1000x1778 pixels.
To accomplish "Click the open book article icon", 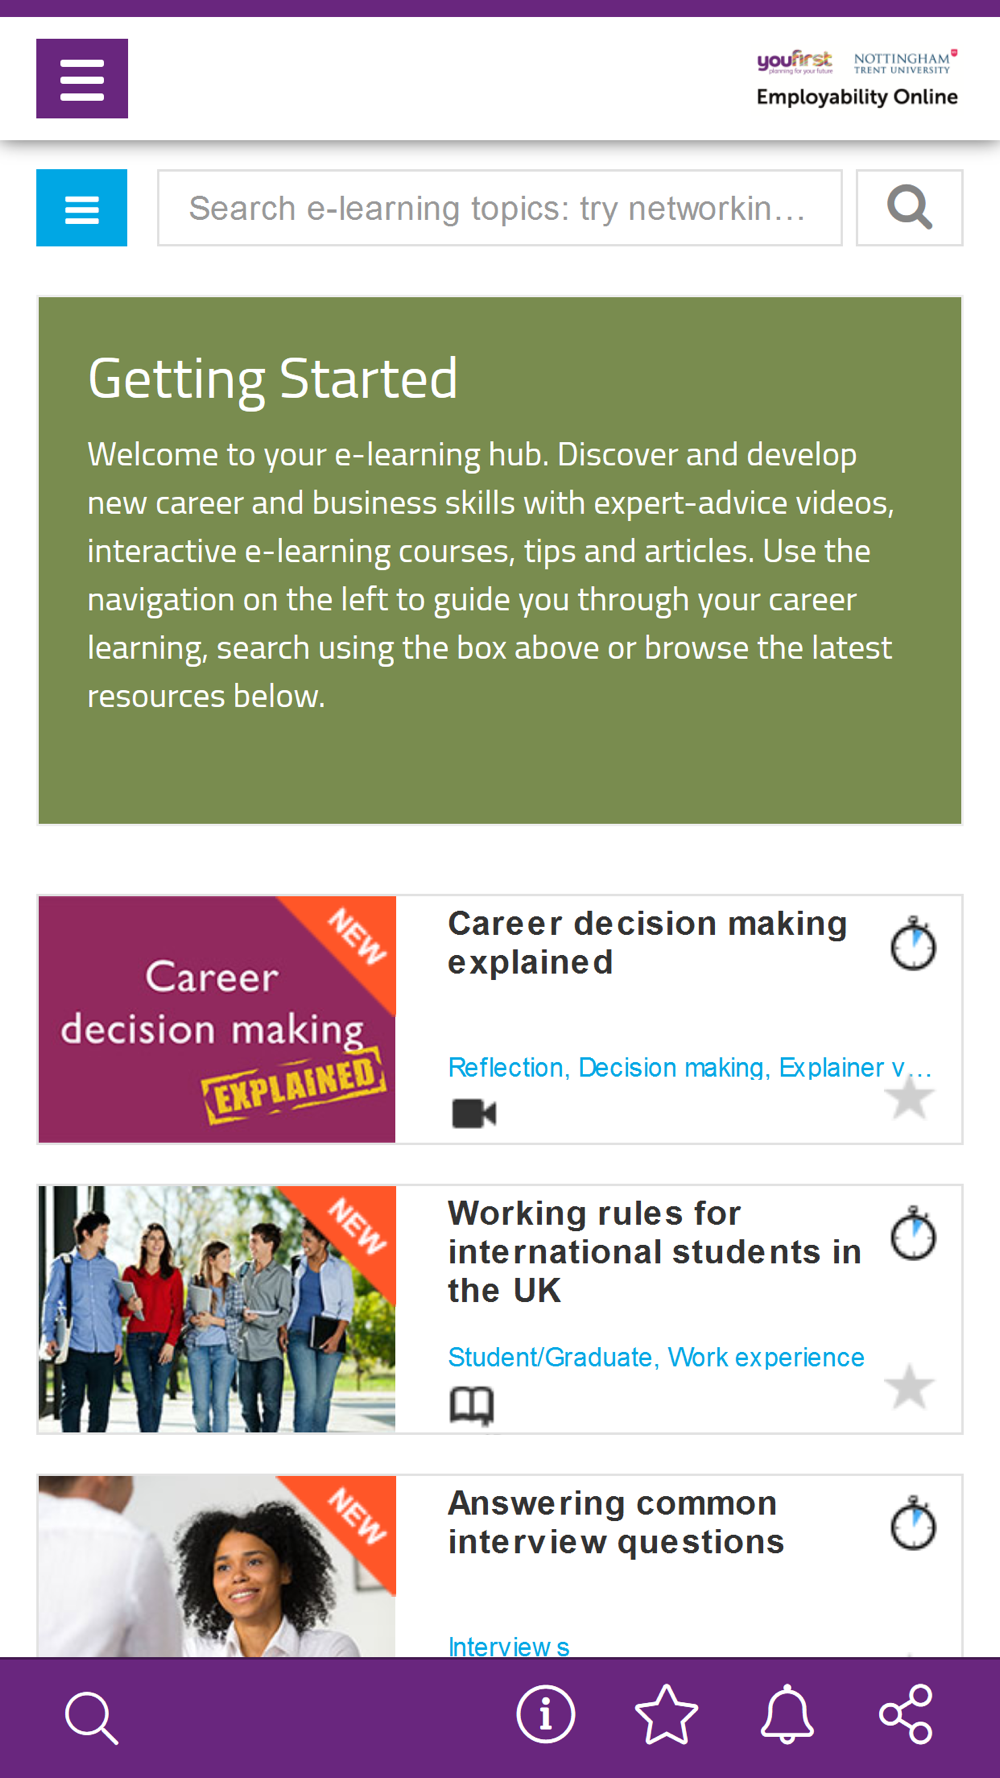I will (x=472, y=1405).
